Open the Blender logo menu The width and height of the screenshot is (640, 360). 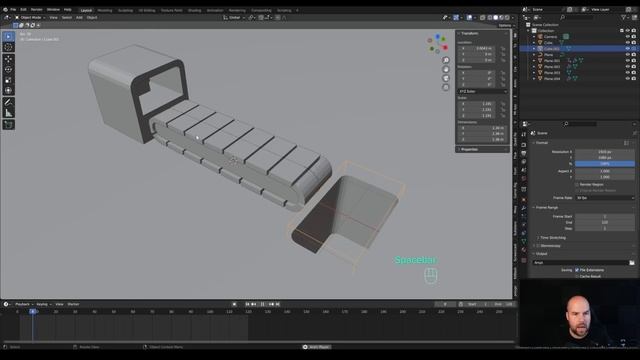coord(5,9)
